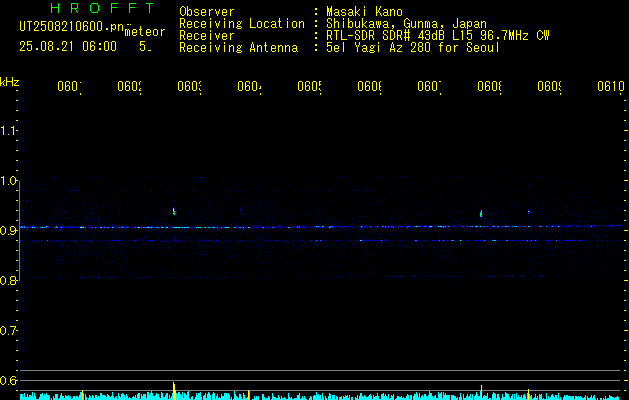Click the 0610 time marker

tap(611, 86)
